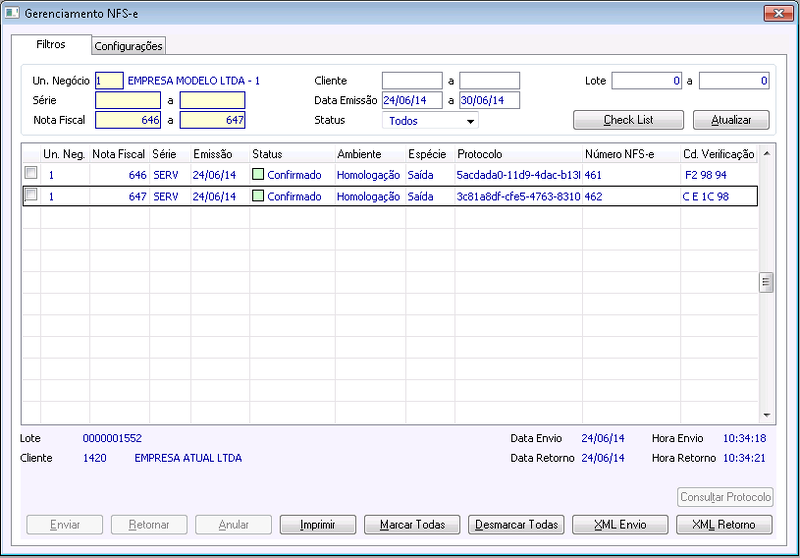Click the Data Emissão start date field

tap(412, 100)
